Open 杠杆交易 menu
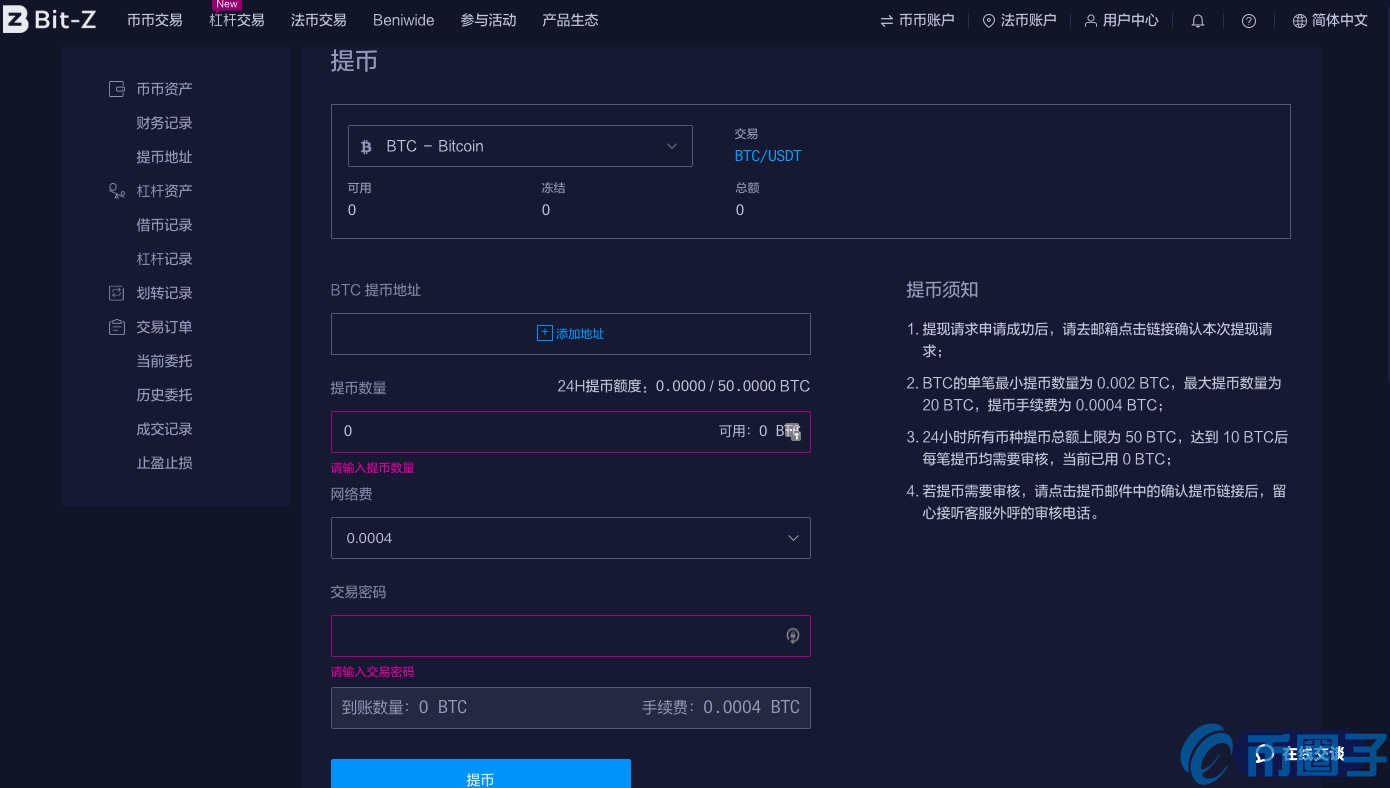This screenshot has width=1390, height=788. tap(237, 20)
